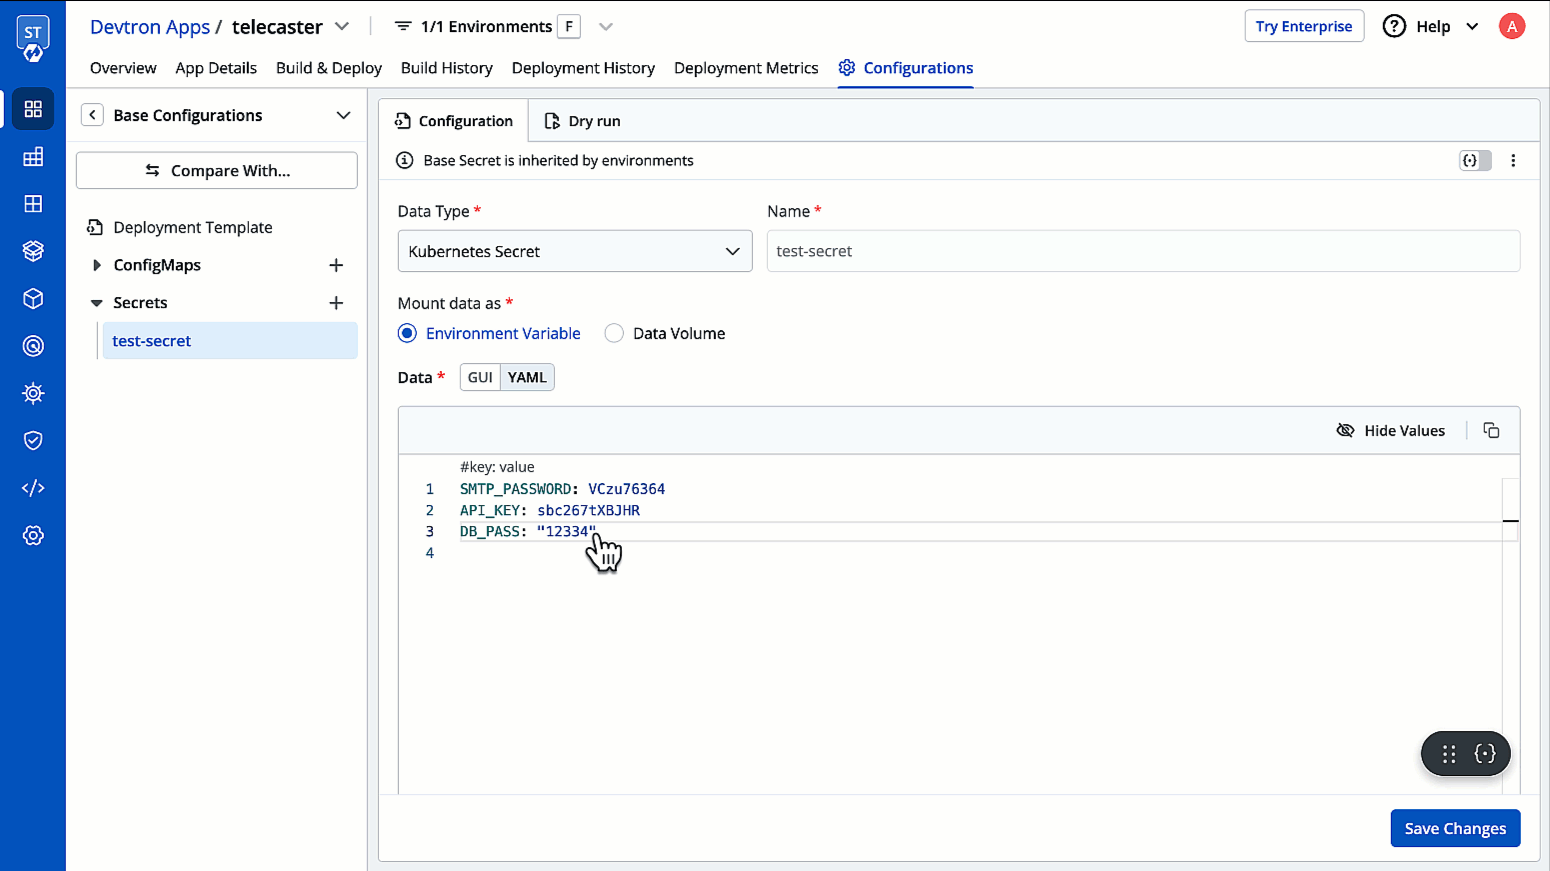Open the three-dot menu beside the inheritance notice
The image size is (1550, 871).
(1513, 161)
